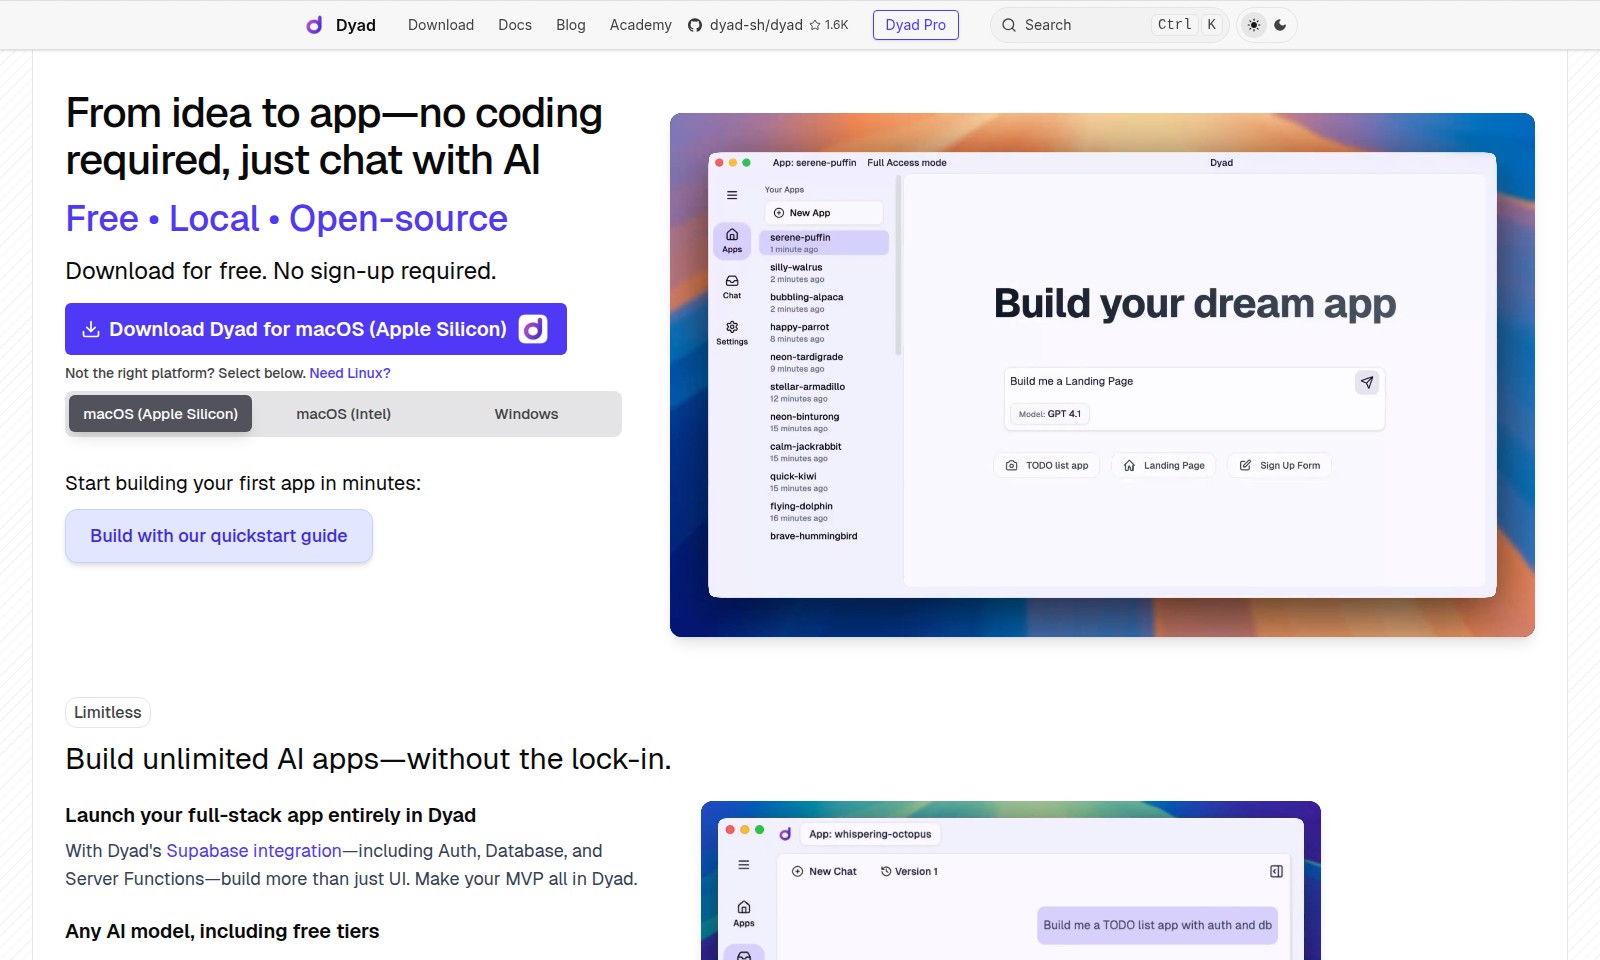Focus the Search box in the navbar
Image resolution: width=1600 pixels, height=960 pixels.
[1109, 25]
